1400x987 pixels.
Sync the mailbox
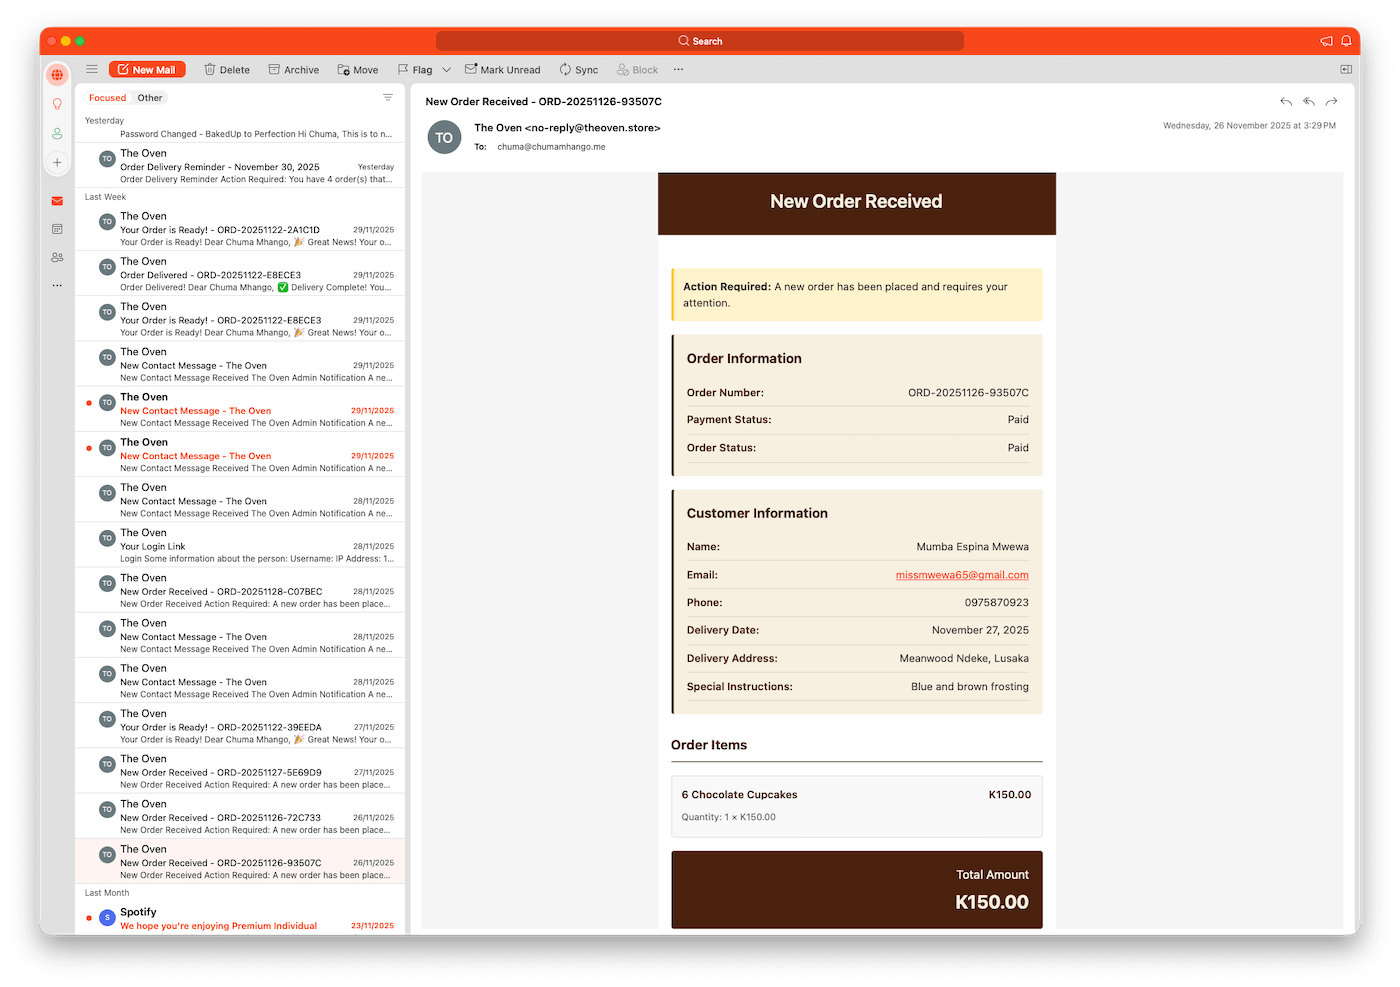pos(578,70)
